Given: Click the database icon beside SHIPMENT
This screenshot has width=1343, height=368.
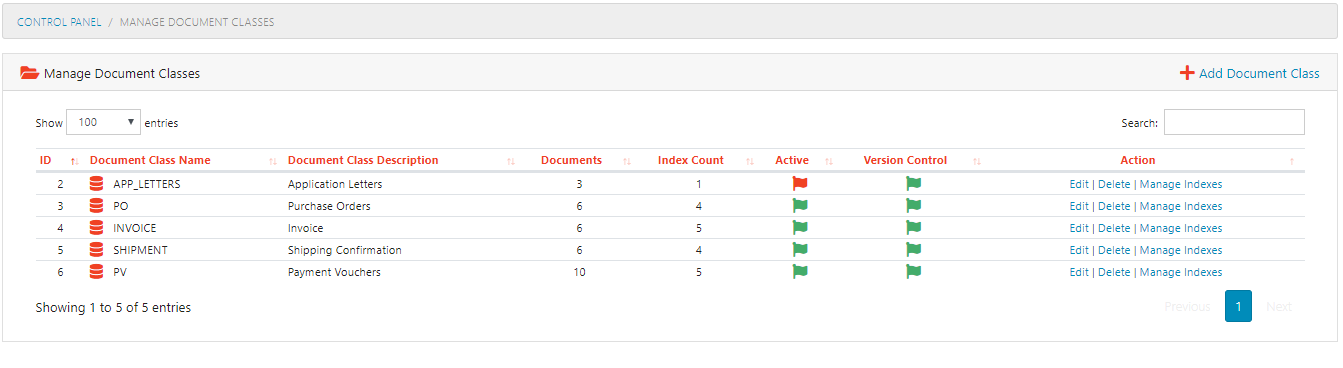Looking at the screenshot, I should pos(97,250).
